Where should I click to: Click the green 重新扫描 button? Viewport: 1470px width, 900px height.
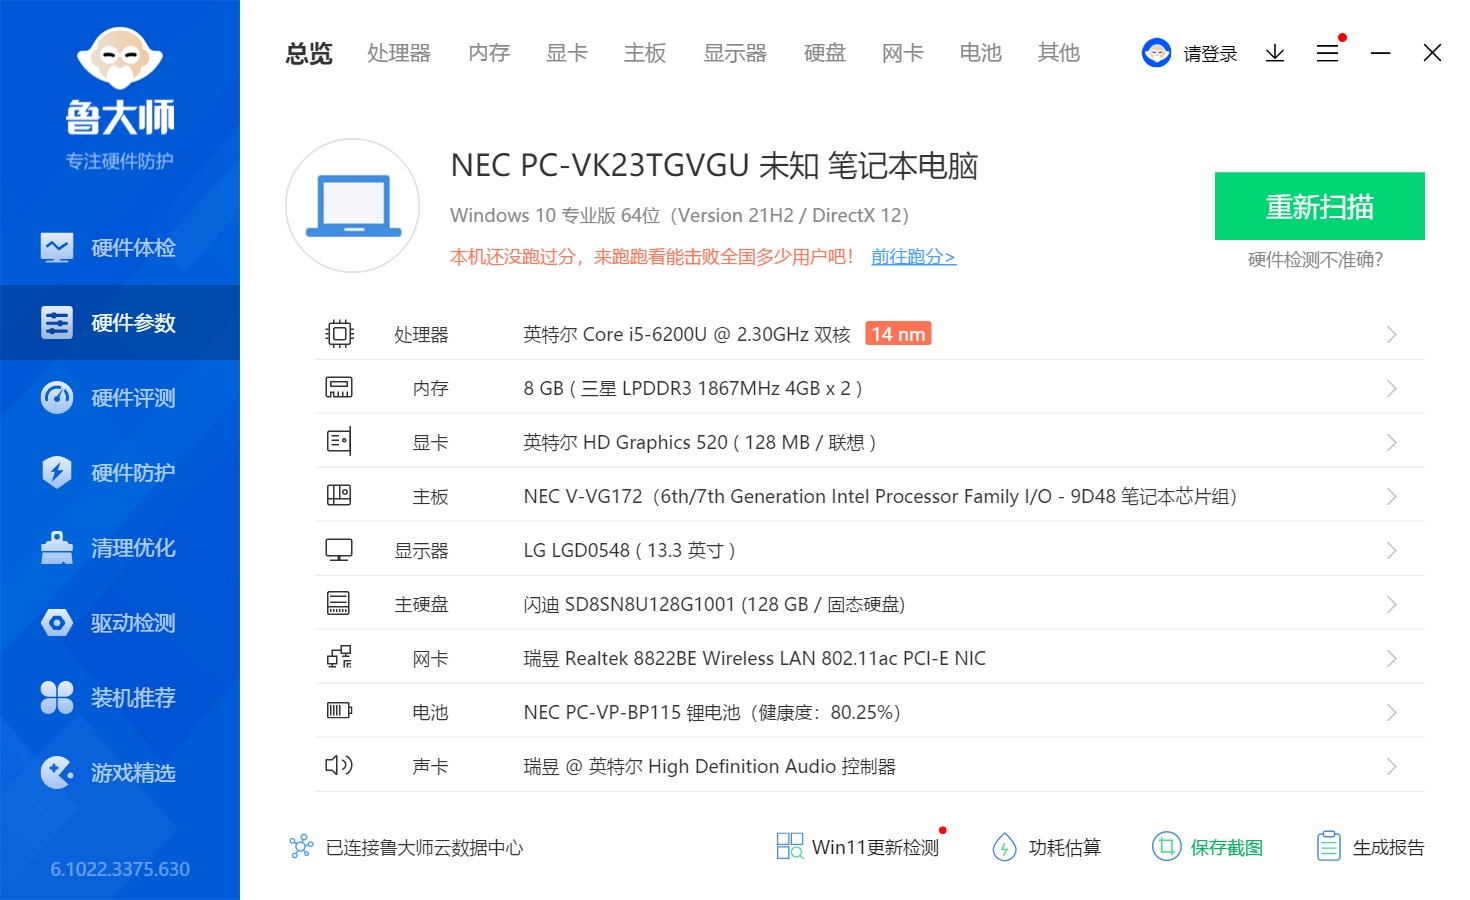(1320, 206)
